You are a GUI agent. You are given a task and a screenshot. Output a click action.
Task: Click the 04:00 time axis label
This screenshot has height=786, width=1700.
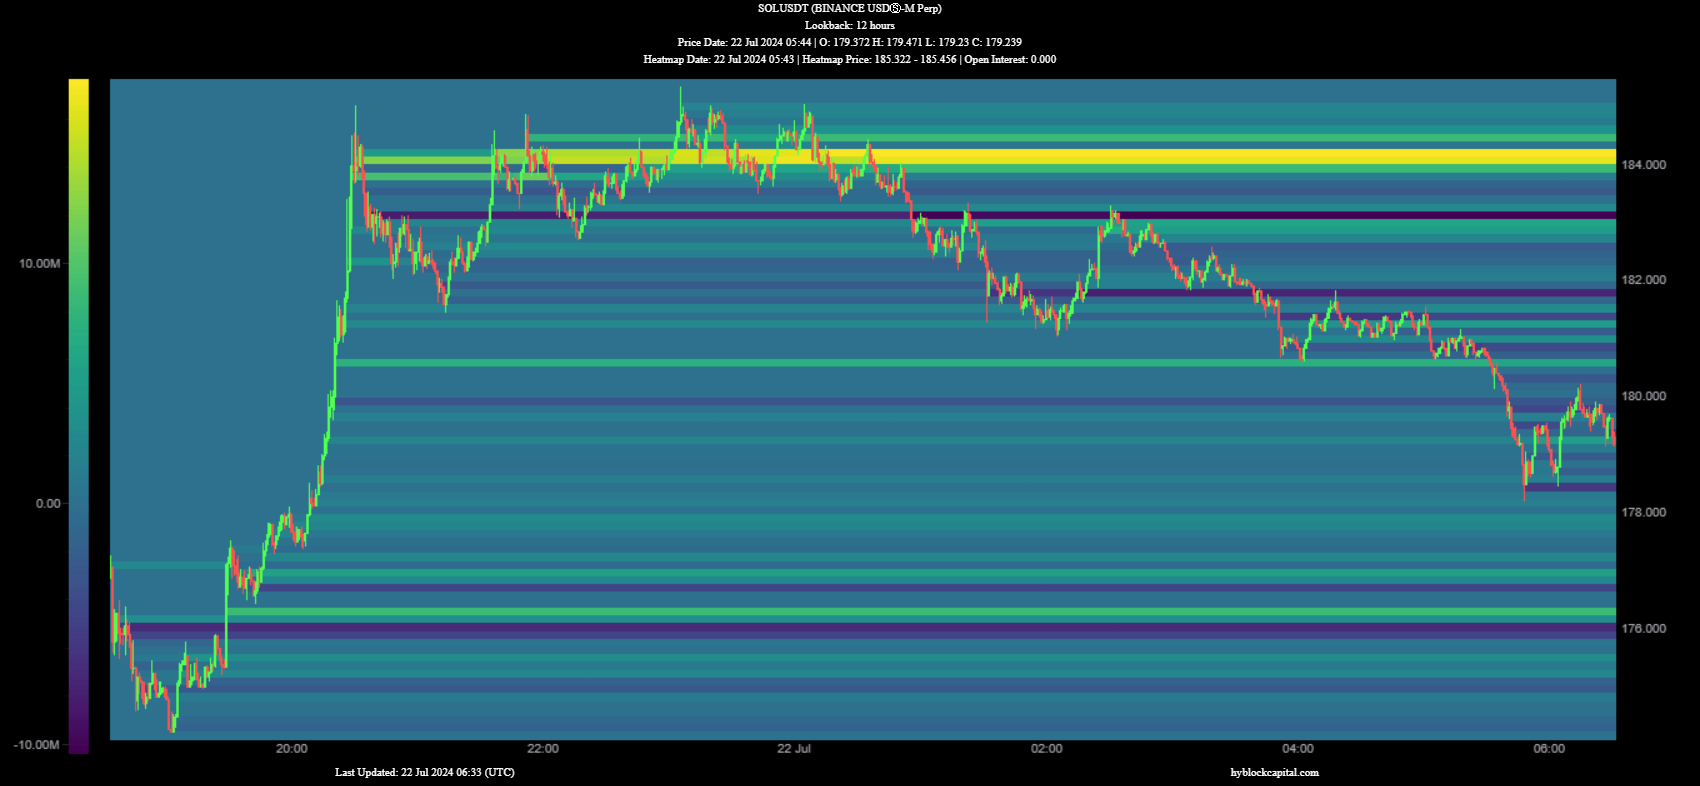[x=1298, y=749]
